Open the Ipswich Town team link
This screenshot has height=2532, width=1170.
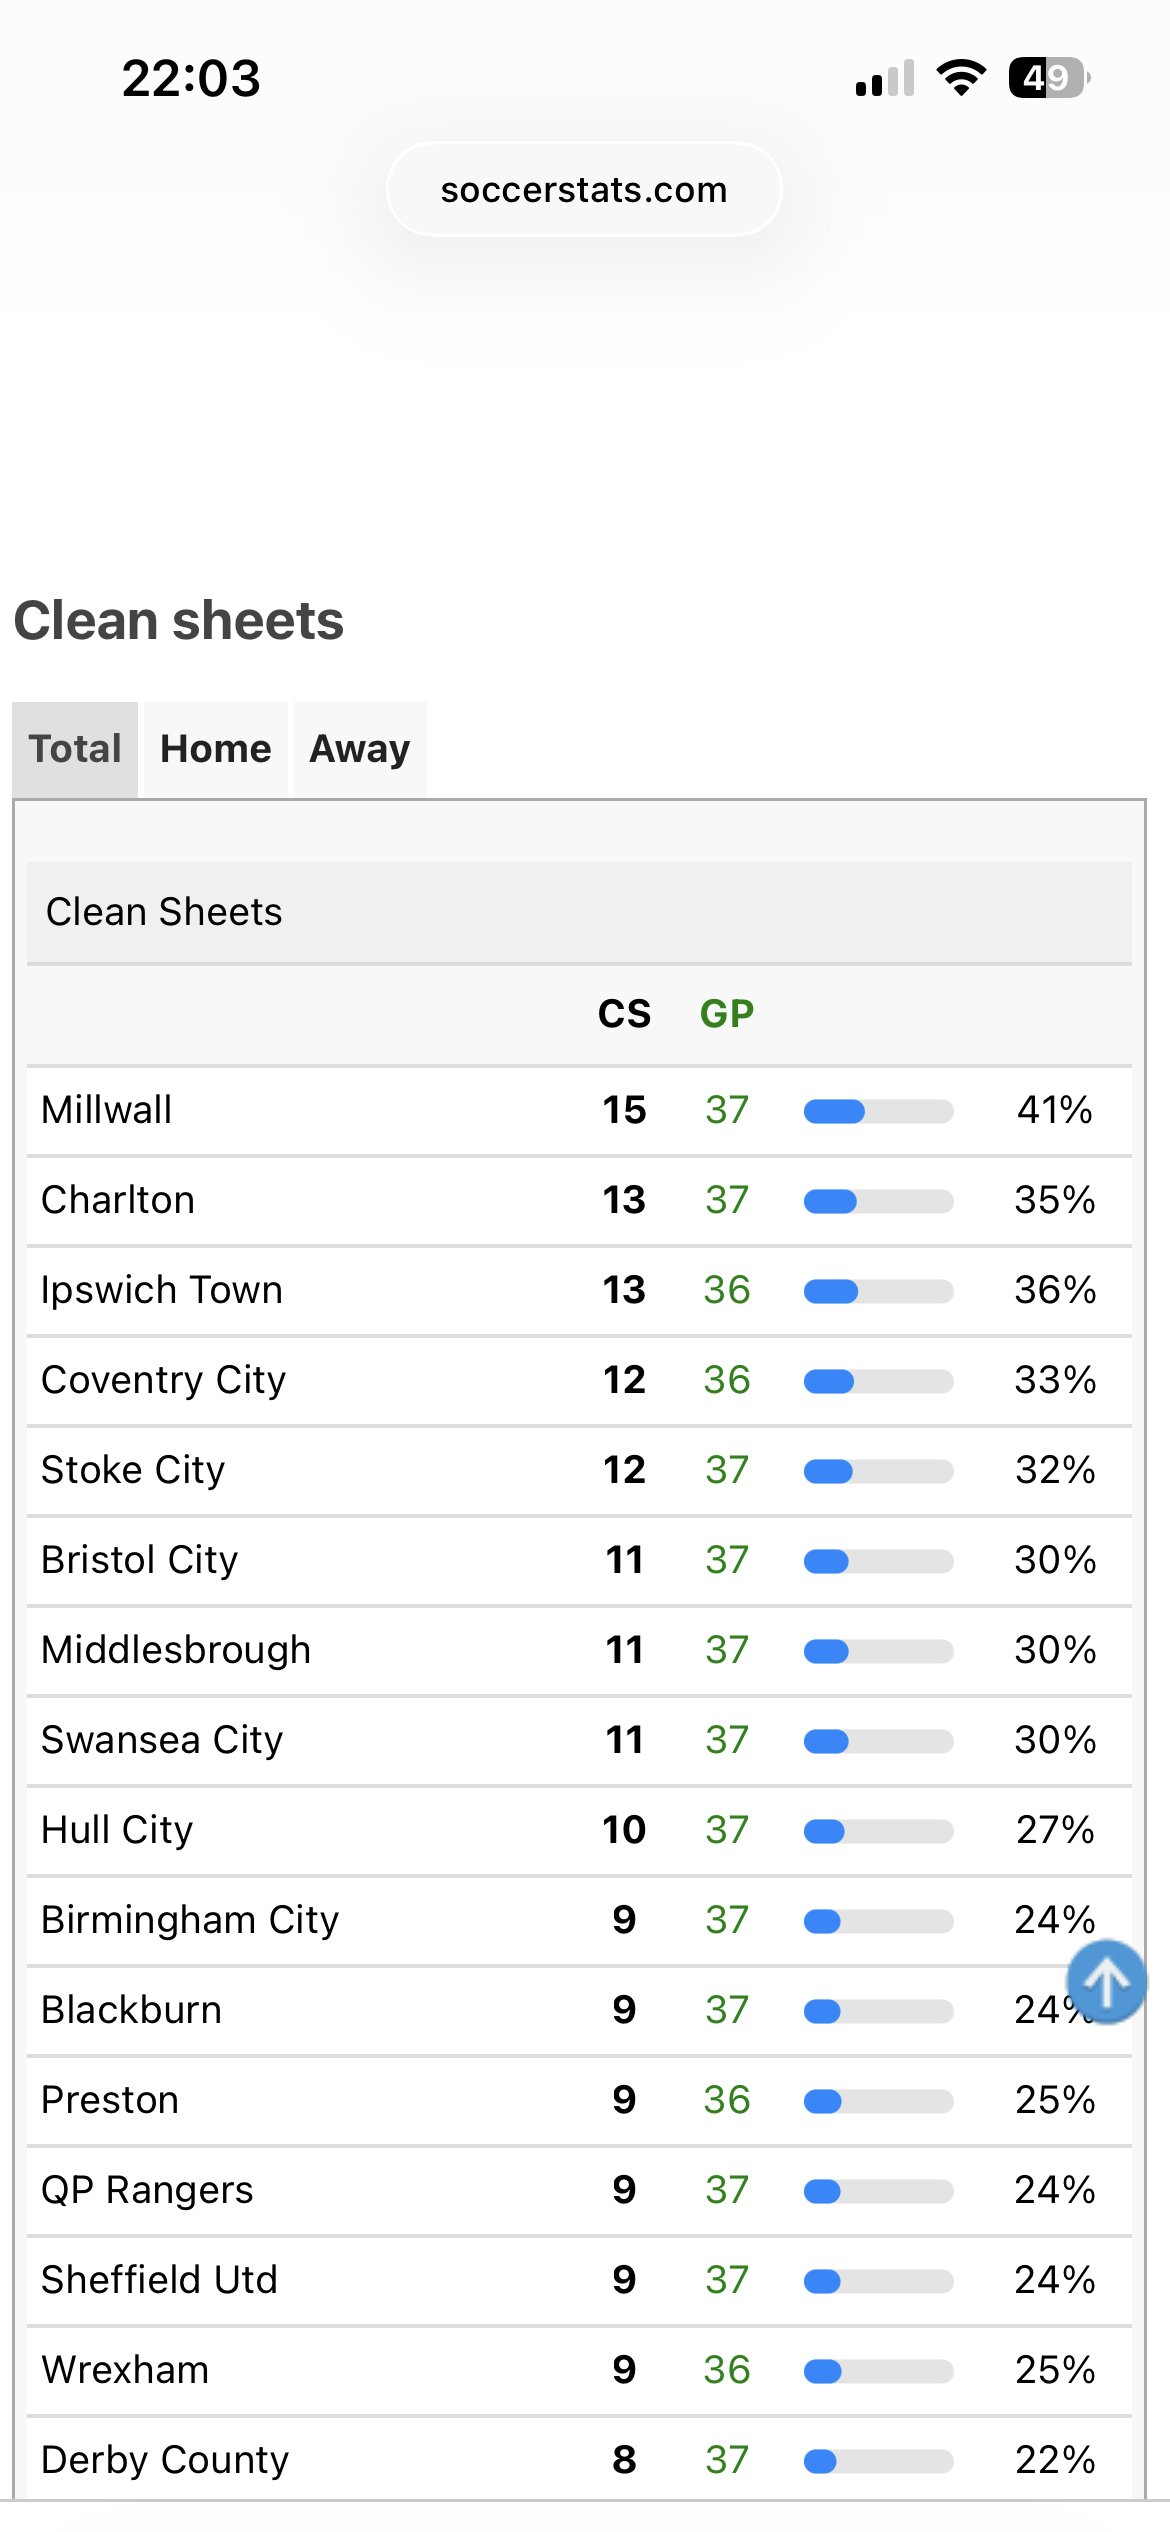point(162,1290)
